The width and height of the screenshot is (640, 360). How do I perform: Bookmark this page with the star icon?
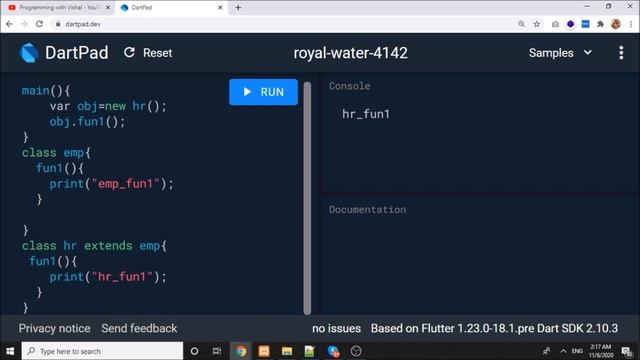tap(536, 24)
